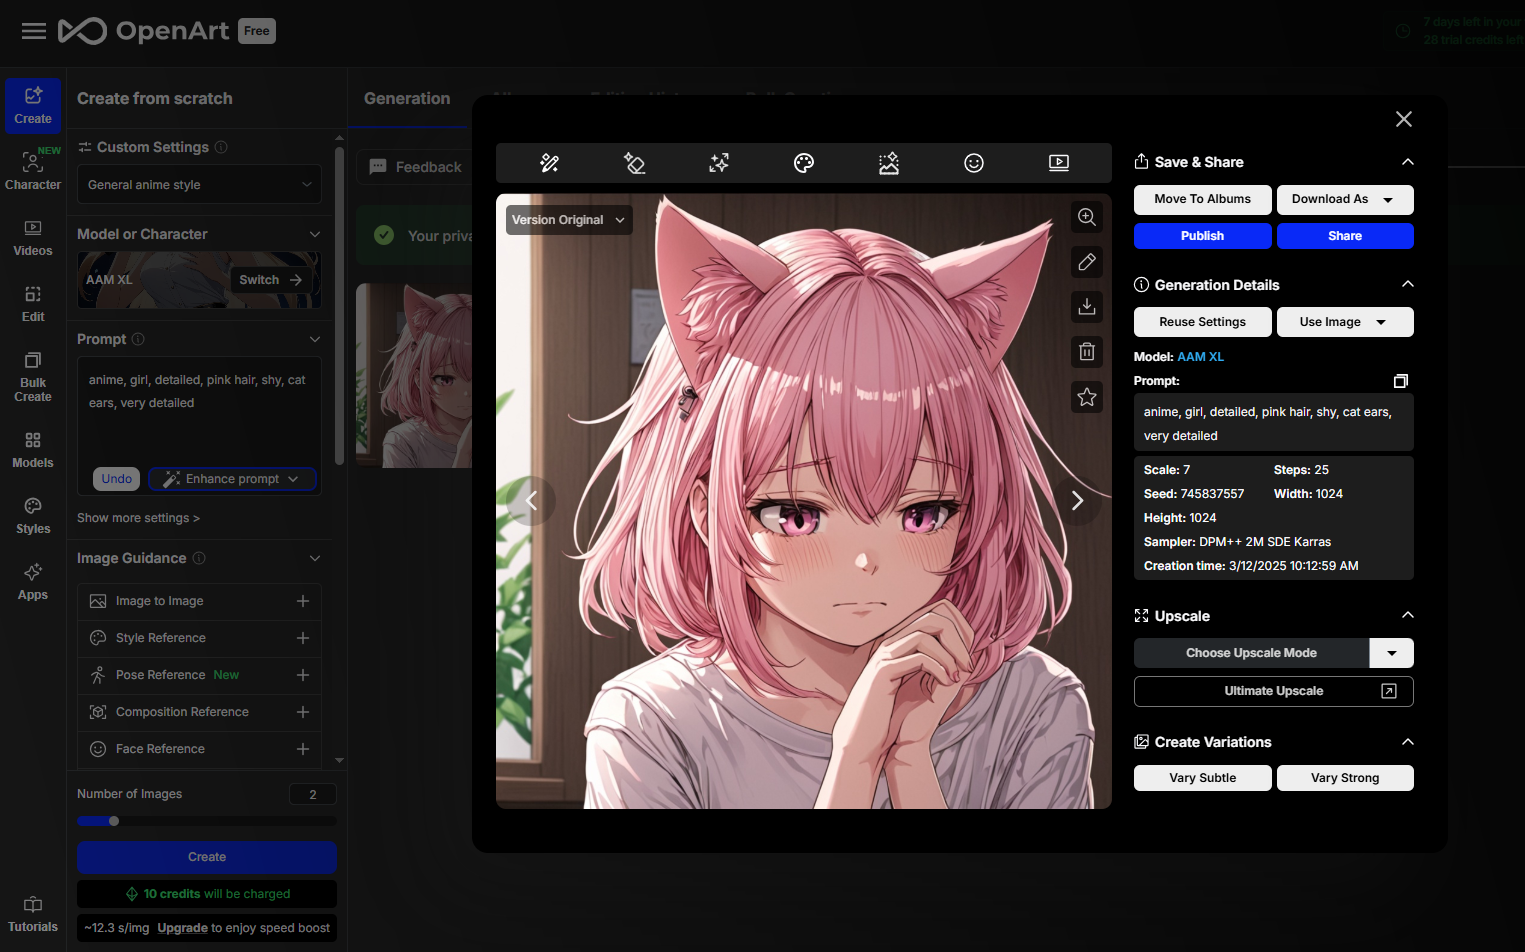1525x952 pixels.
Task: Open Videos in the sidebar
Action: pos(33,238)
